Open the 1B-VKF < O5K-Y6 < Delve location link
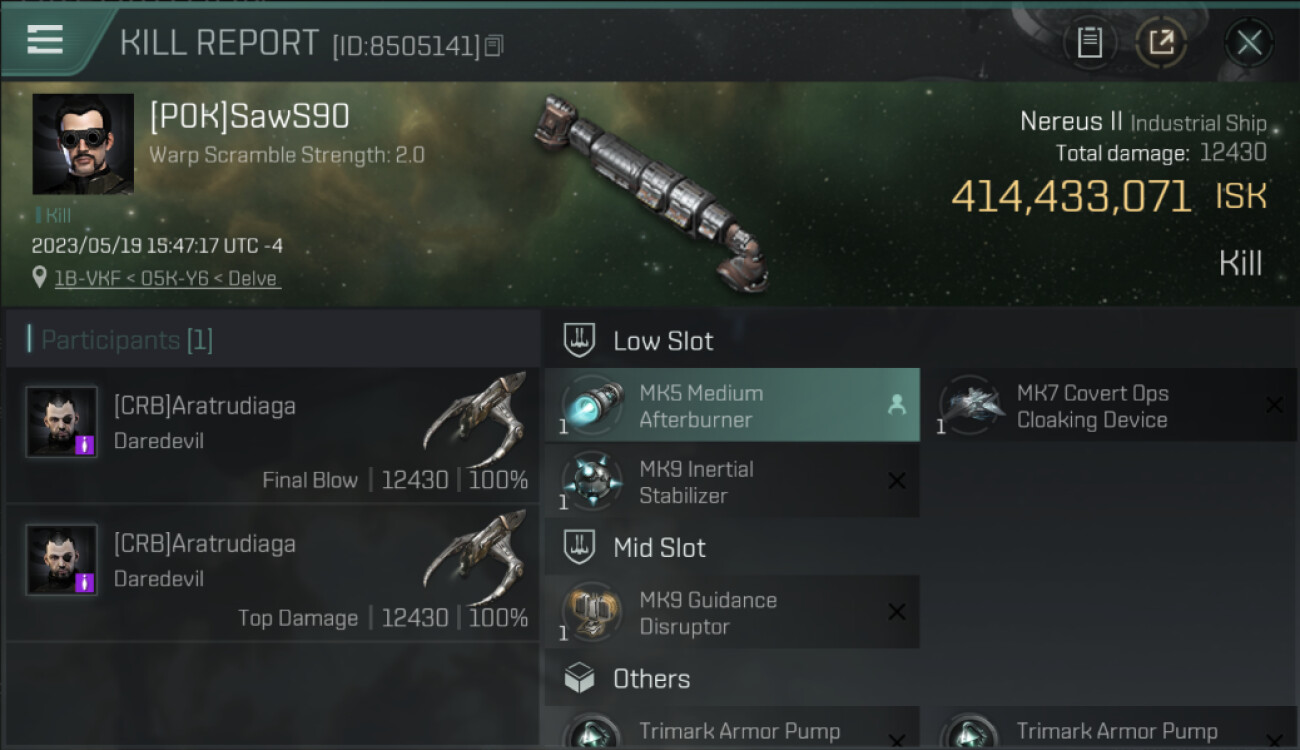 pyautogui.click(x=167, y=279)
